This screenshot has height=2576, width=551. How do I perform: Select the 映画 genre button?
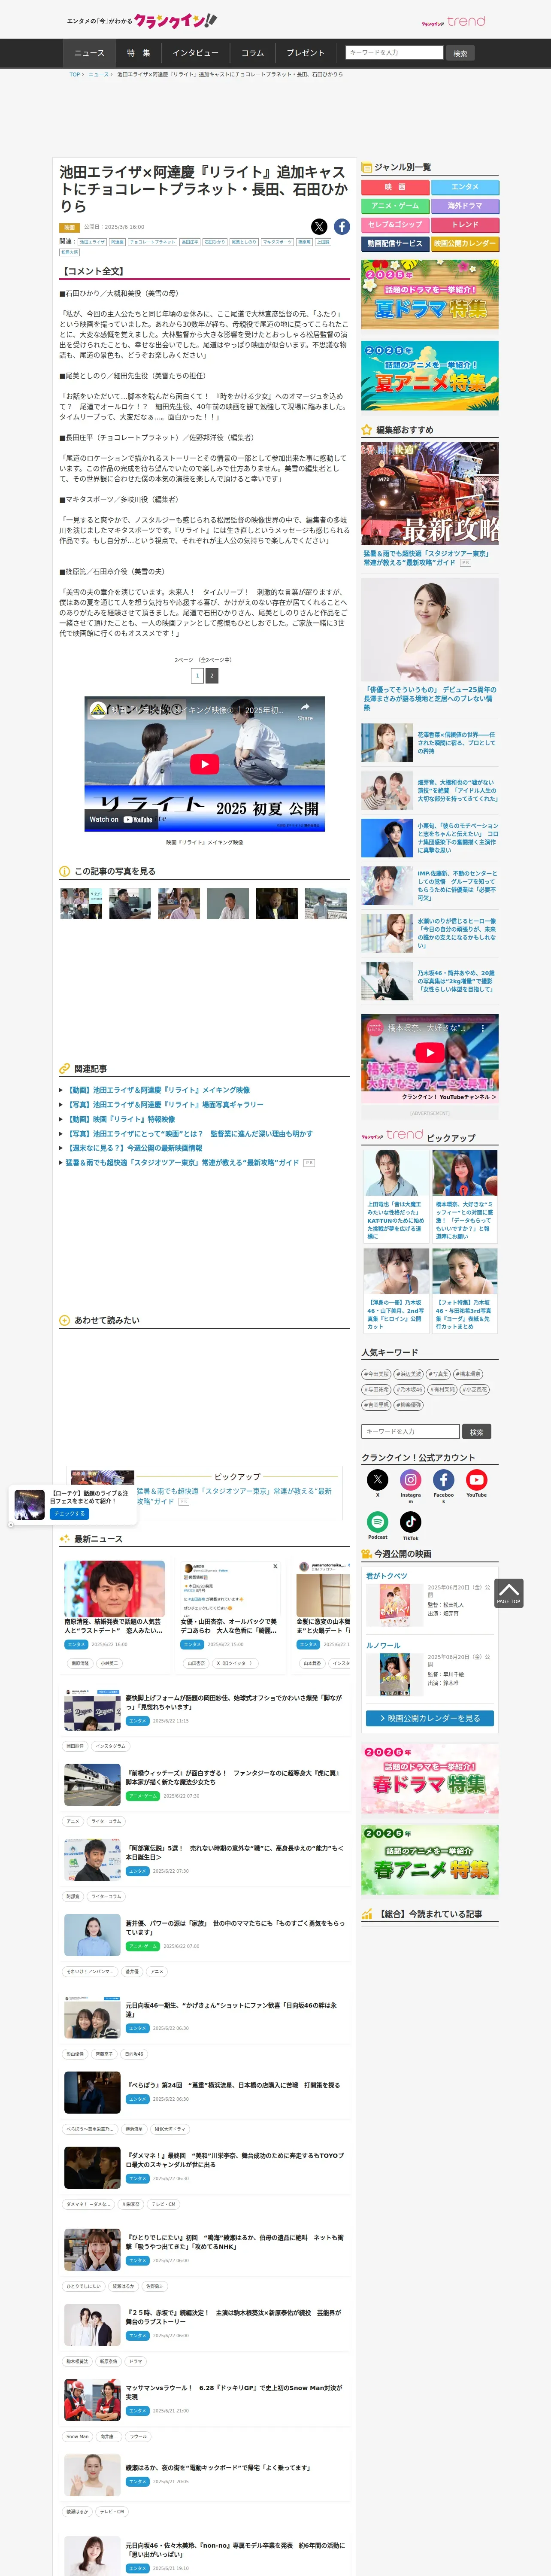(x=395, y=187)
